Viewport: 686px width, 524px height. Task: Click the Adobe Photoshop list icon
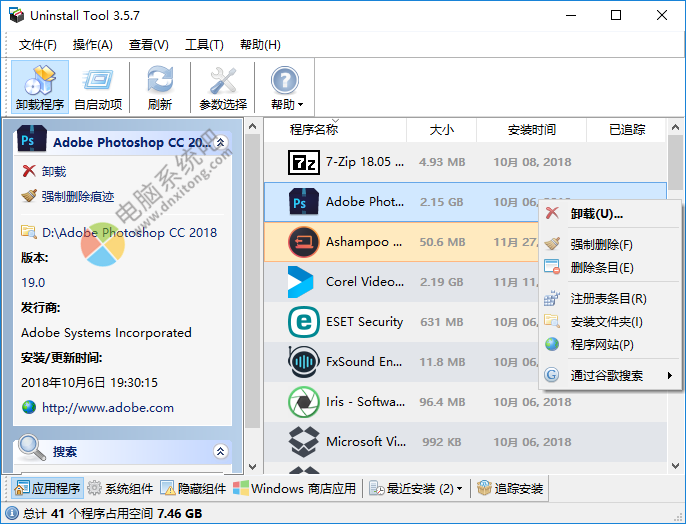coord(303,202)
